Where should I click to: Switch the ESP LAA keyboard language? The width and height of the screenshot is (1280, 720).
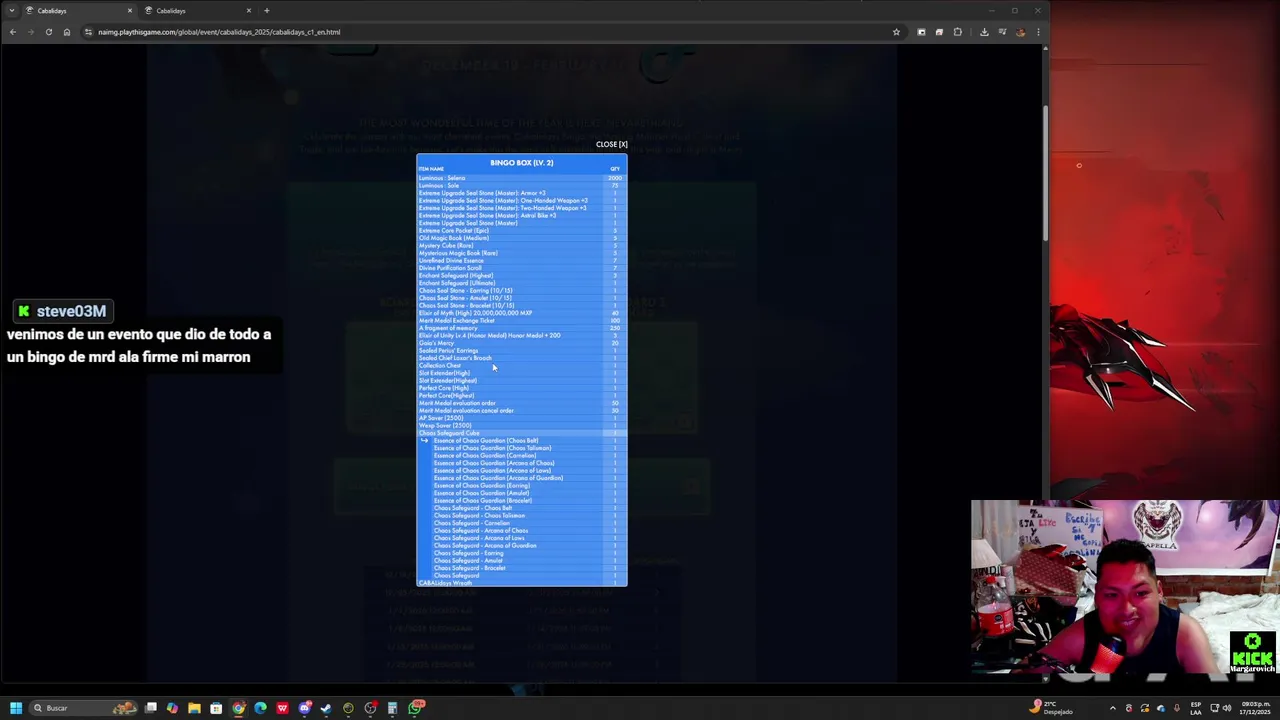1196,708
